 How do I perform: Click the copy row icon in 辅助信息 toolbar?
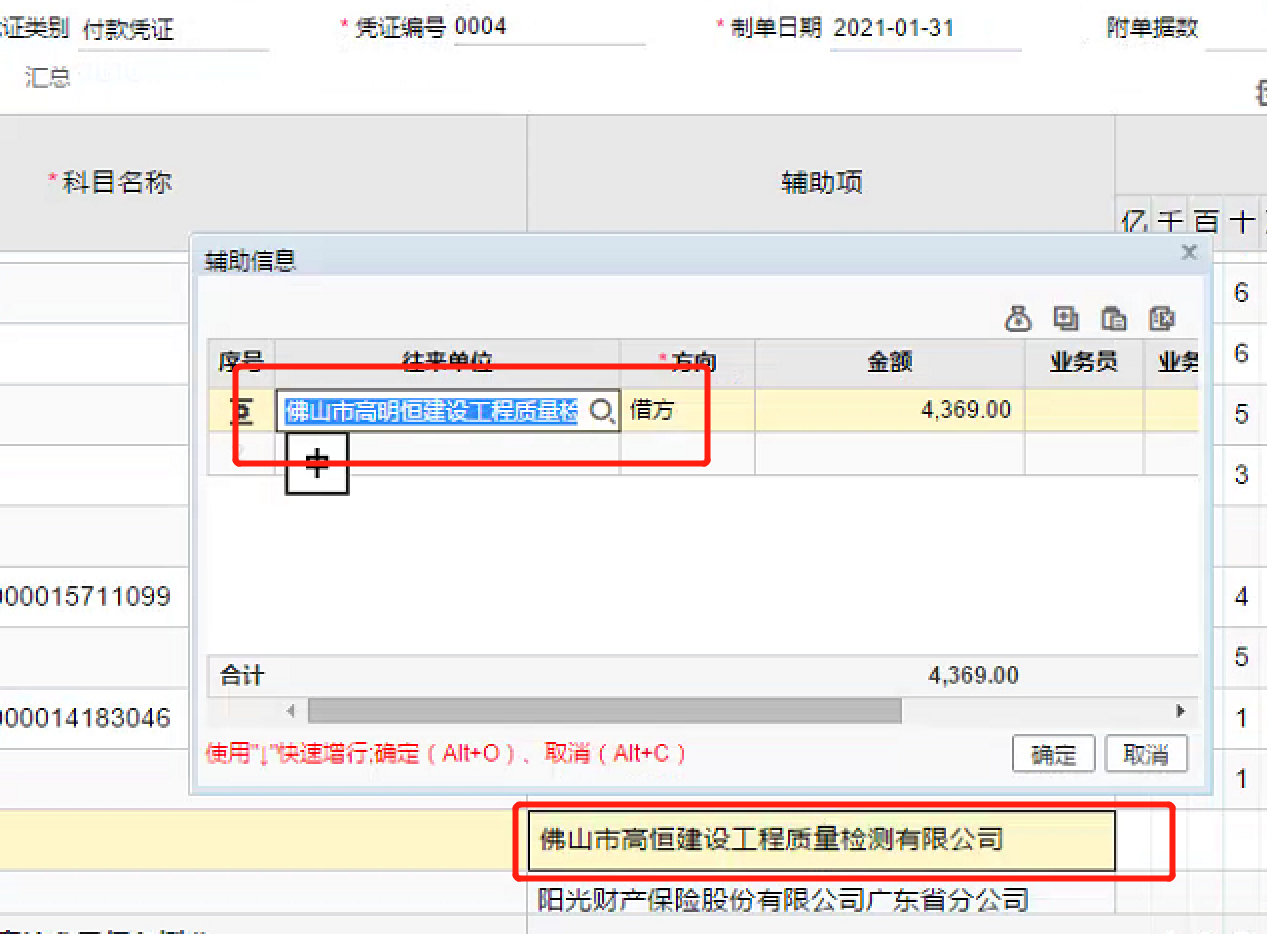coord(1066,319)
